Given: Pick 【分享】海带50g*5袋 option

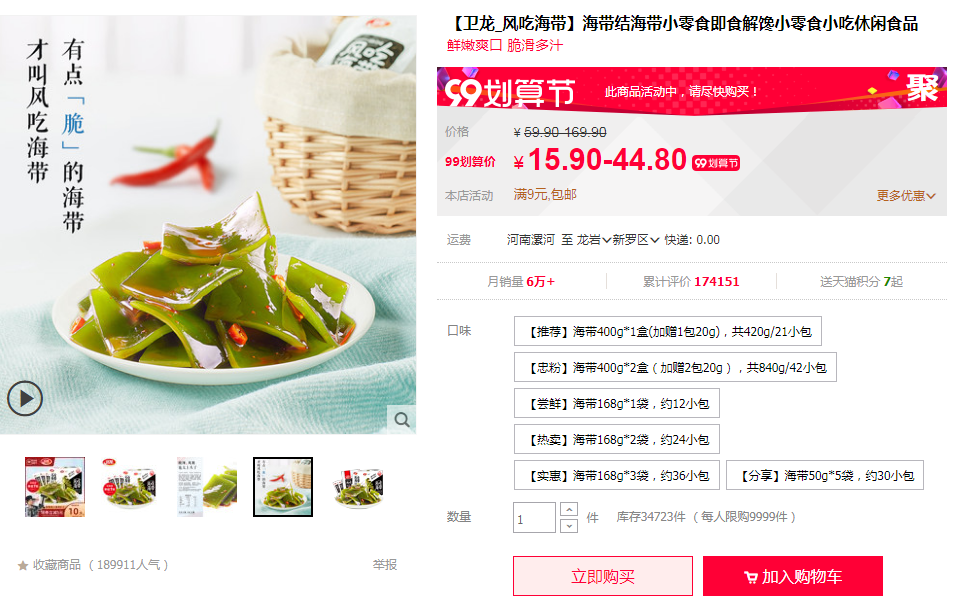Looking at the screenshot, I should pos(825,475).
